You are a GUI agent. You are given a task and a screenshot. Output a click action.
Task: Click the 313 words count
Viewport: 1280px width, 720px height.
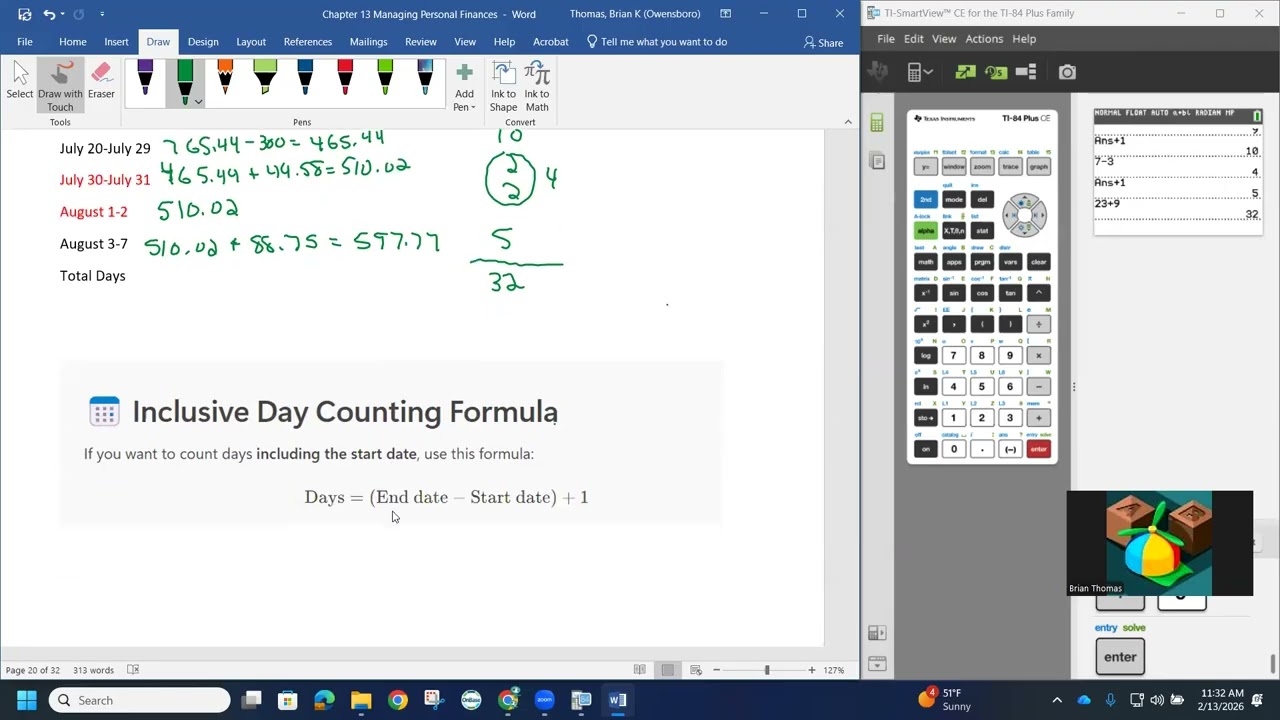[x=94, y=670]
